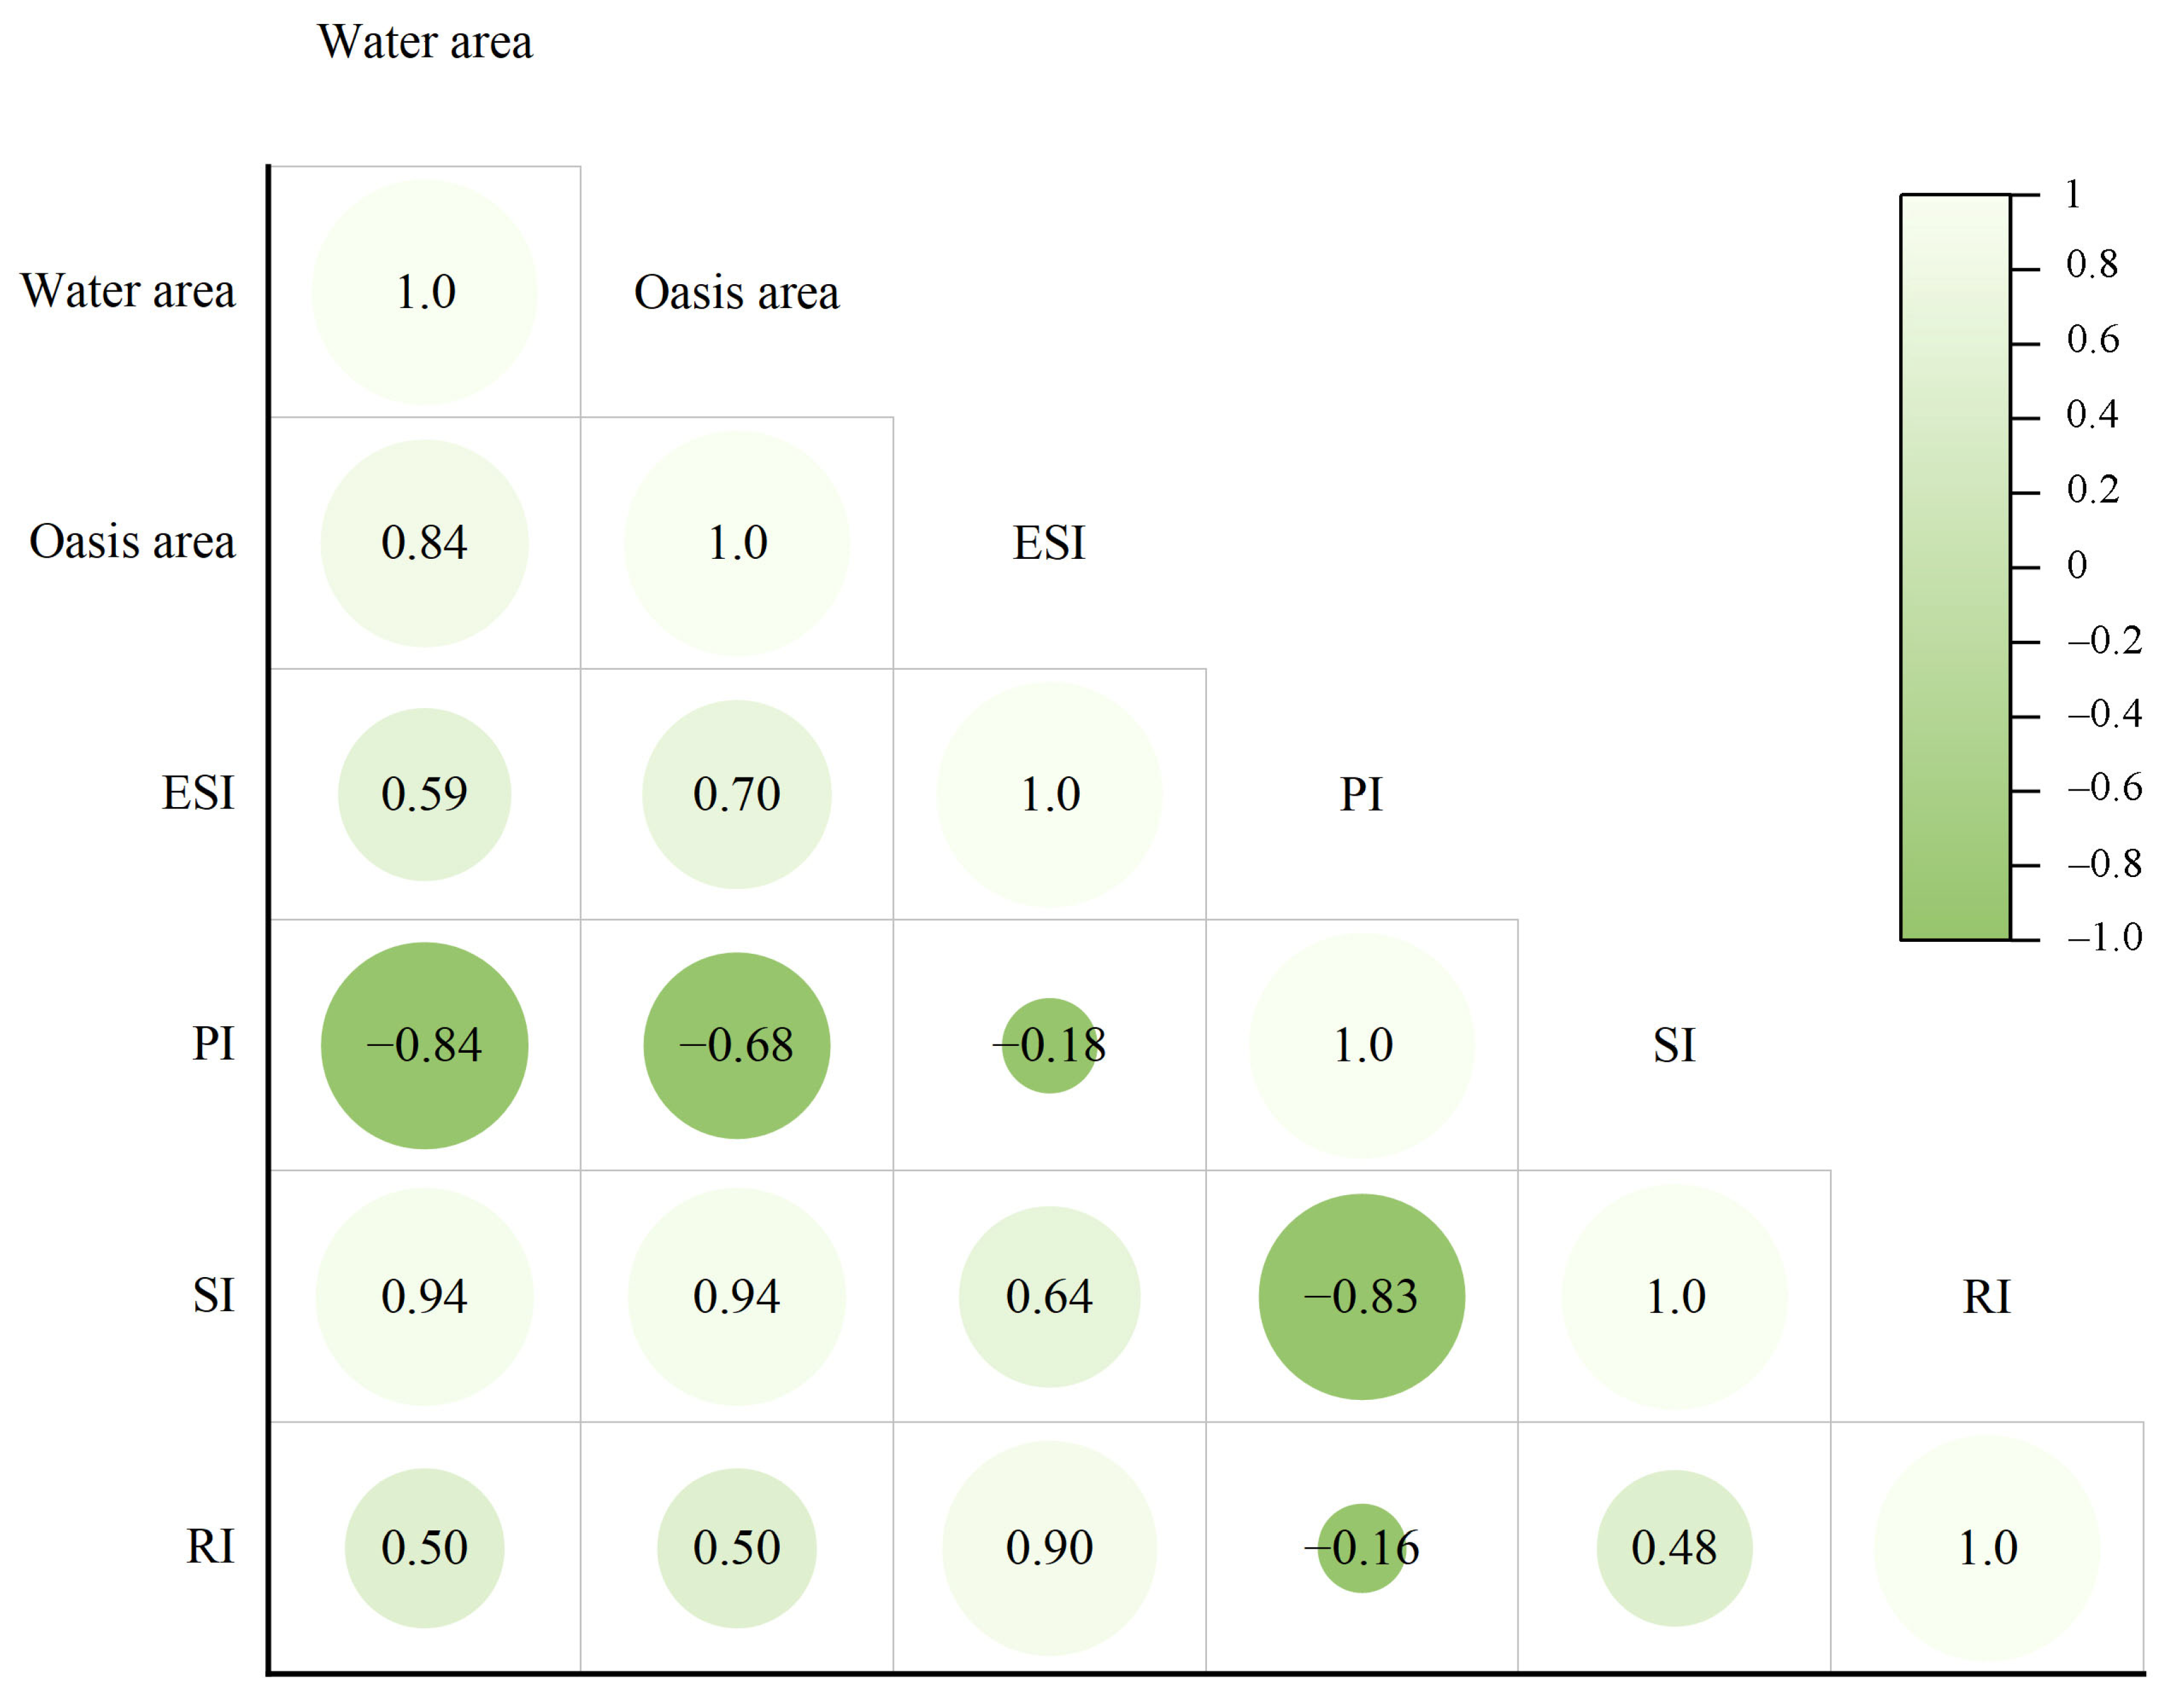This screenshot has width=2172, height=1708.
Task: Click the 0.70 circle in the ESI row
Action: coord(736,794)
